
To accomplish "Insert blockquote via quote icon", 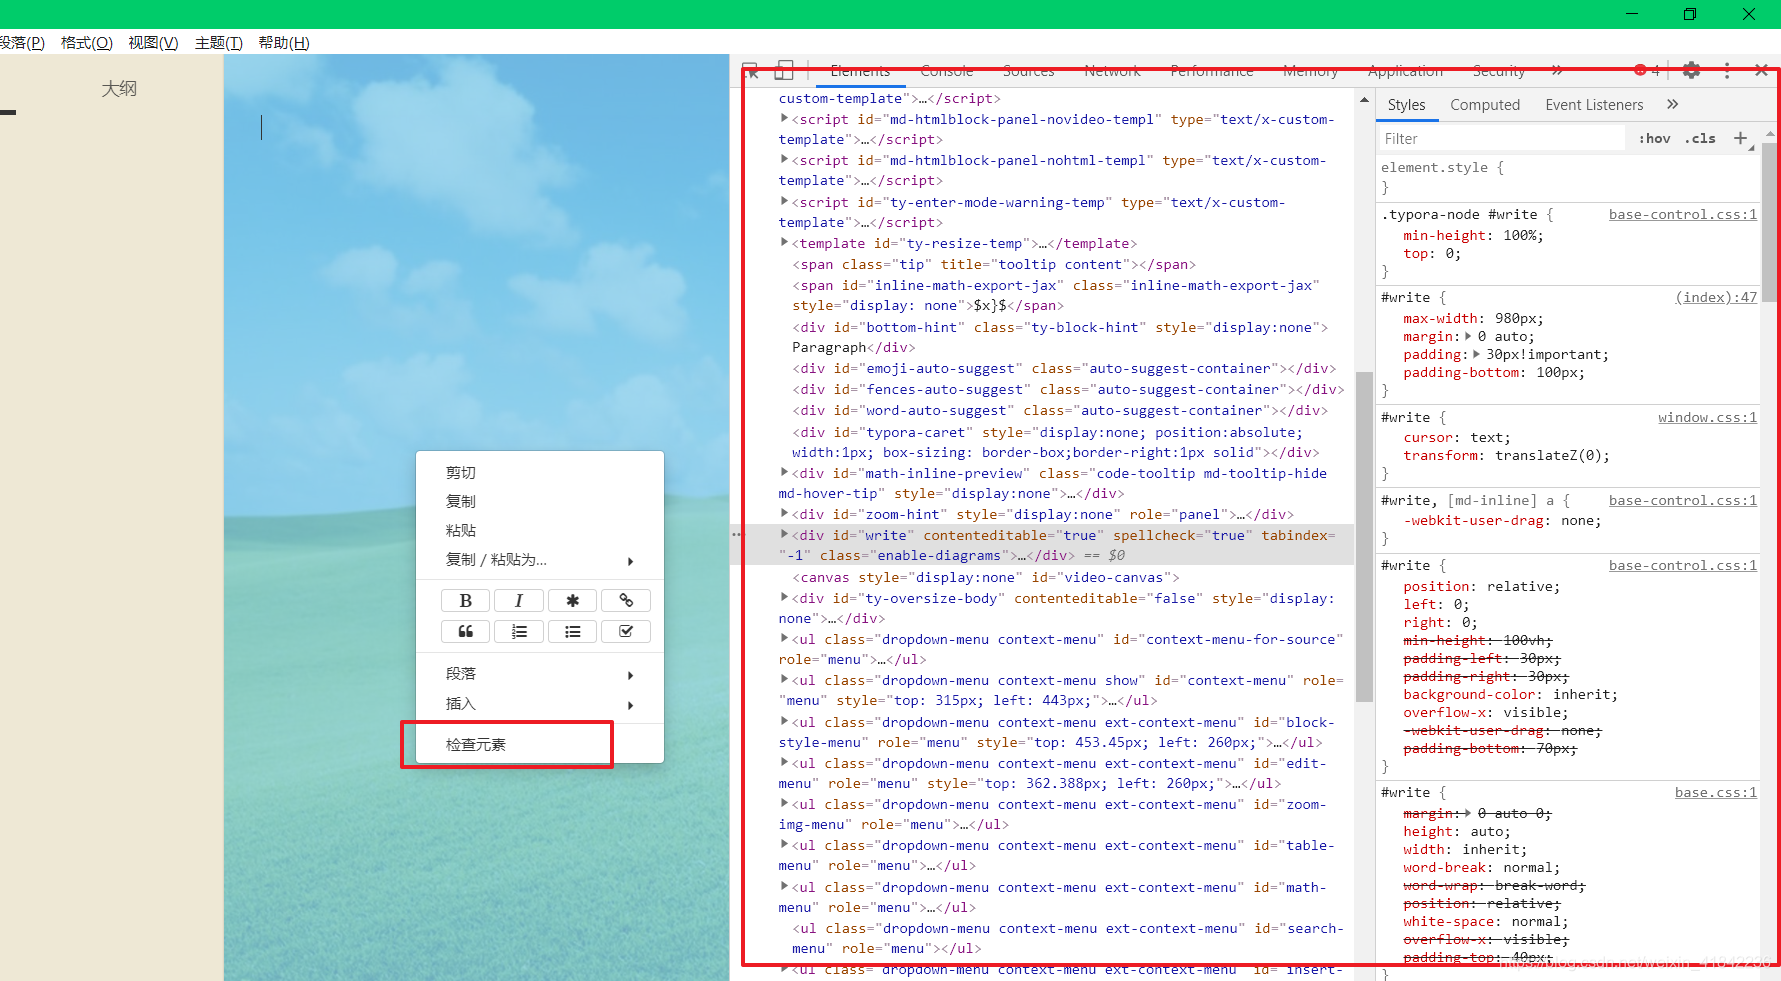I will coord(465,631).
